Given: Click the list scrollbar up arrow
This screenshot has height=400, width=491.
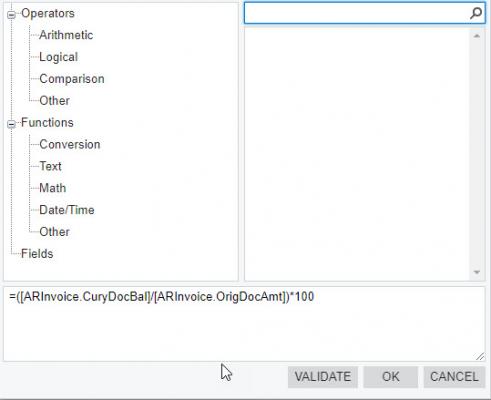Looking at the screenshot, I should click(477, 36).
